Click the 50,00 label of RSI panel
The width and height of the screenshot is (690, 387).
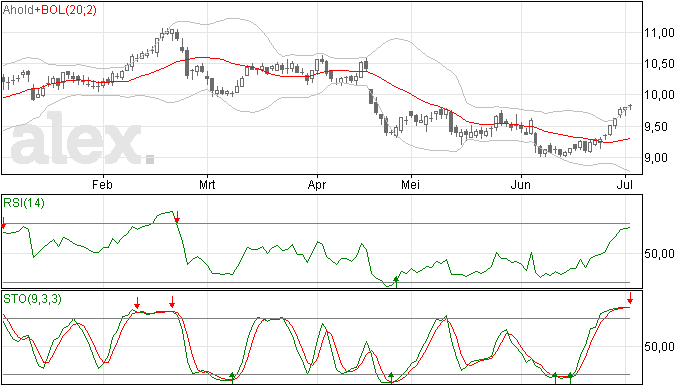point(659,254)
